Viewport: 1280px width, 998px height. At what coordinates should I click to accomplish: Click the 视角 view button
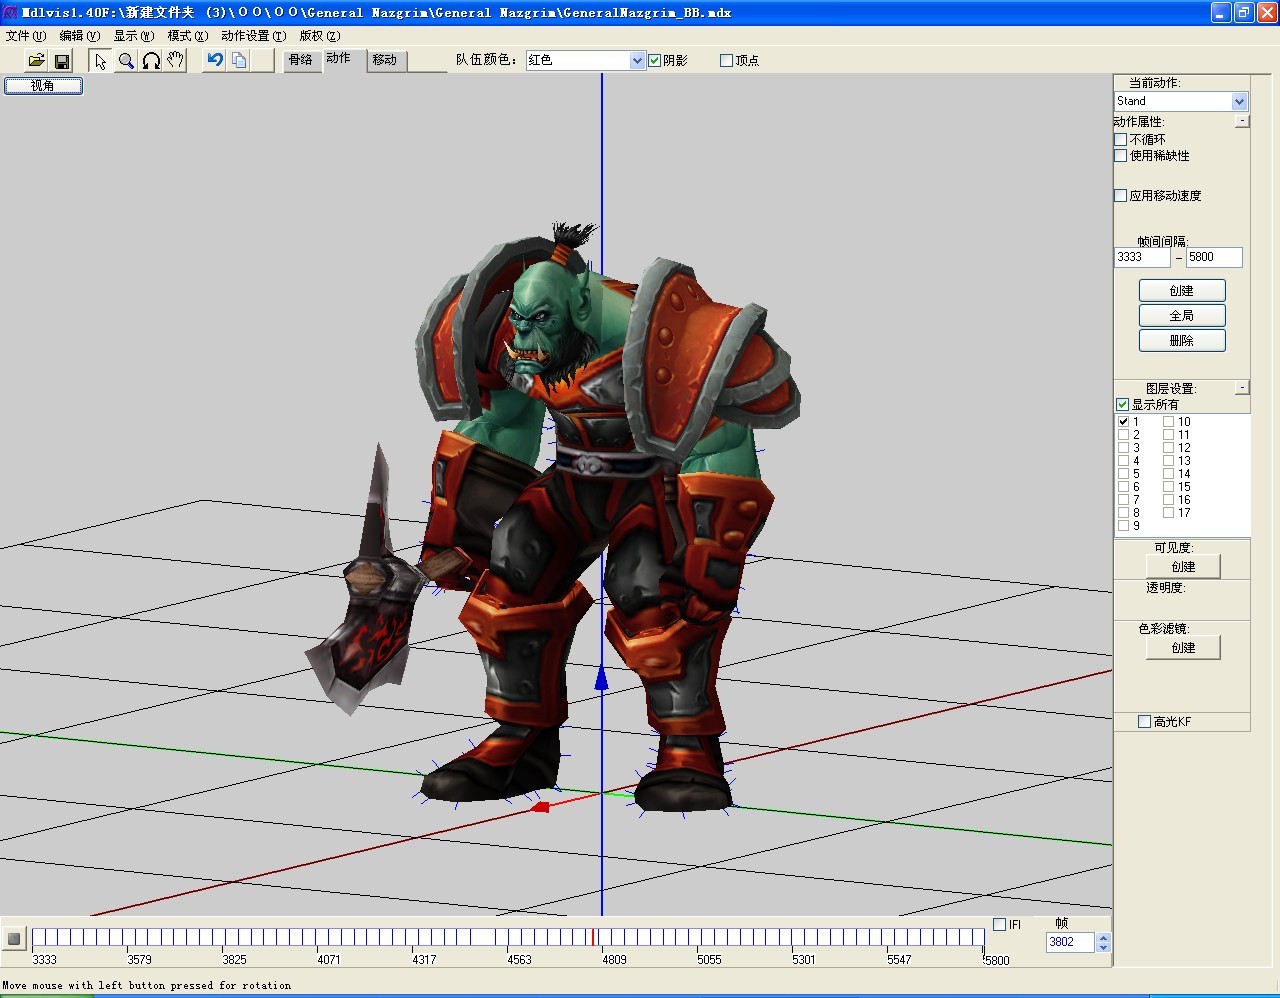pos(43,86)
